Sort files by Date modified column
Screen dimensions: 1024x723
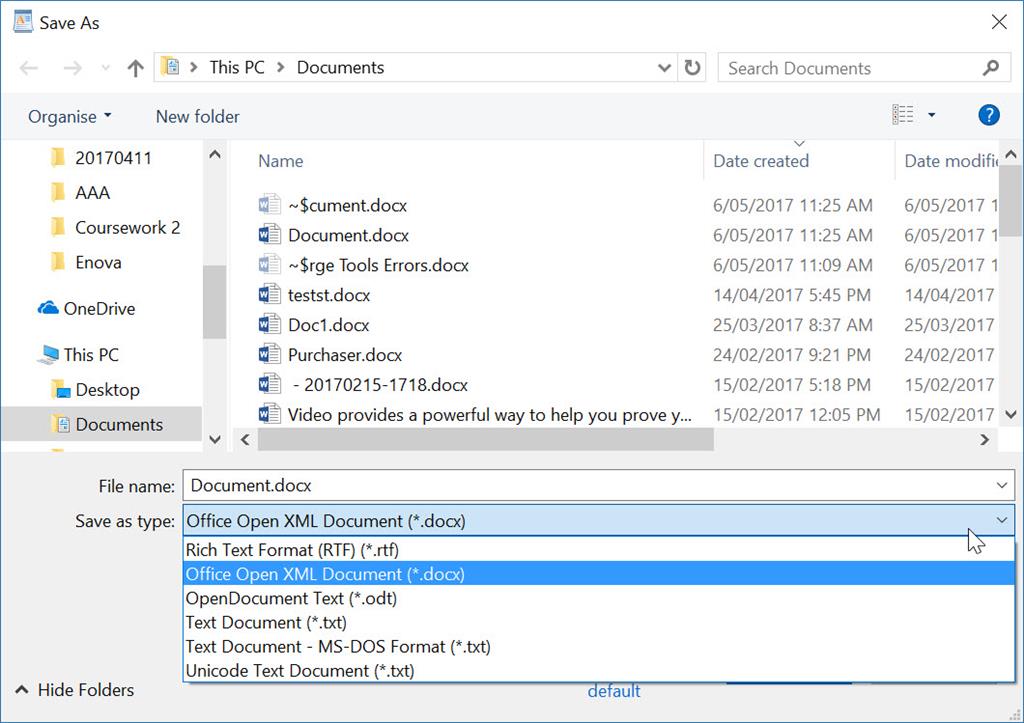951,161
